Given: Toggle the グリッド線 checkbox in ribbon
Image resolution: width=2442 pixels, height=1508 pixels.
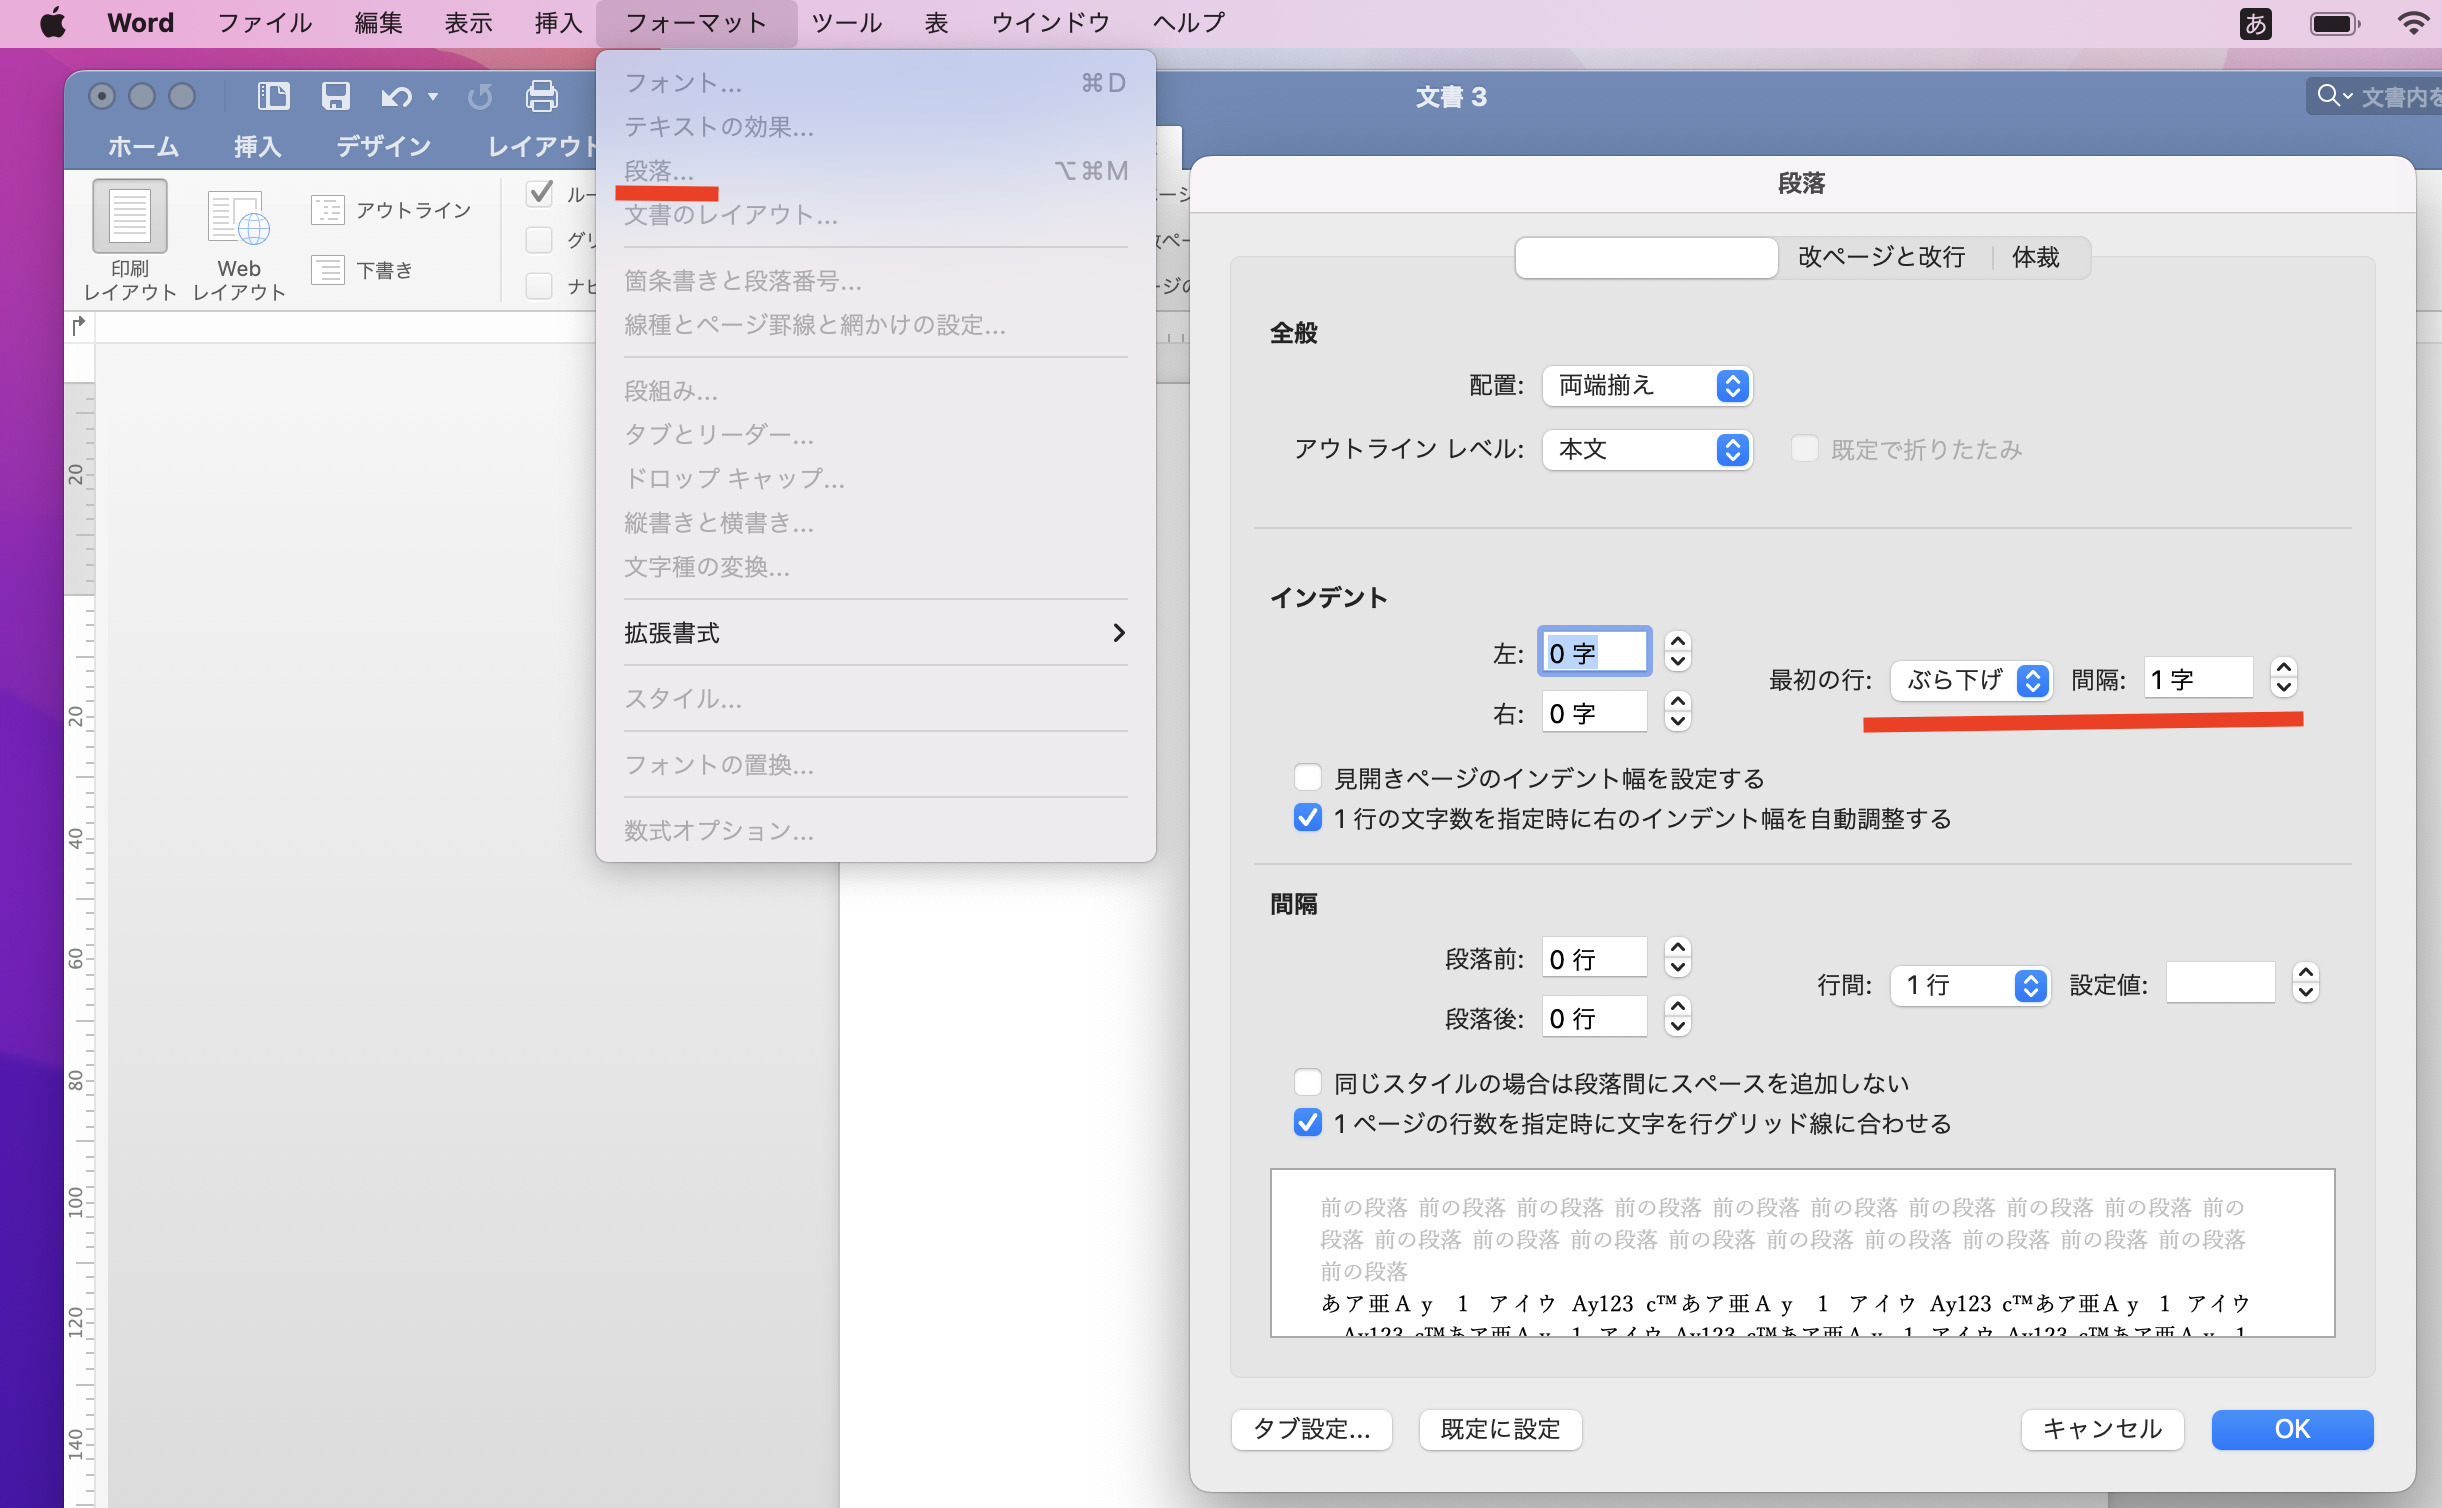Looking at the screenshot, I should (540, 240).
